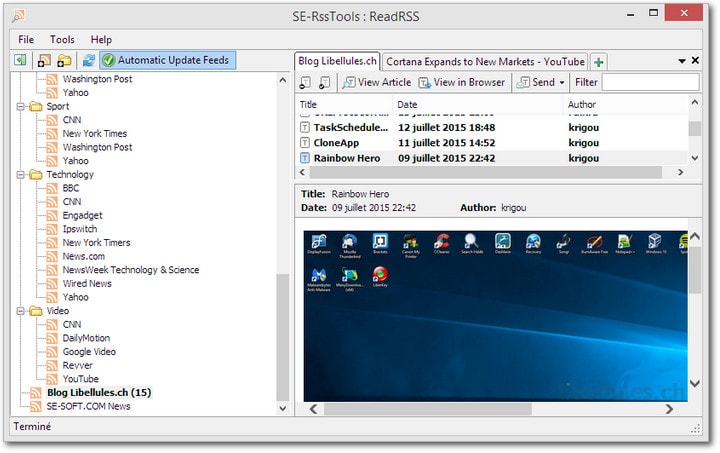Click feed tree scrollbar up arrow
Viewport: 720px width, 453px height.
coord(283,80)
